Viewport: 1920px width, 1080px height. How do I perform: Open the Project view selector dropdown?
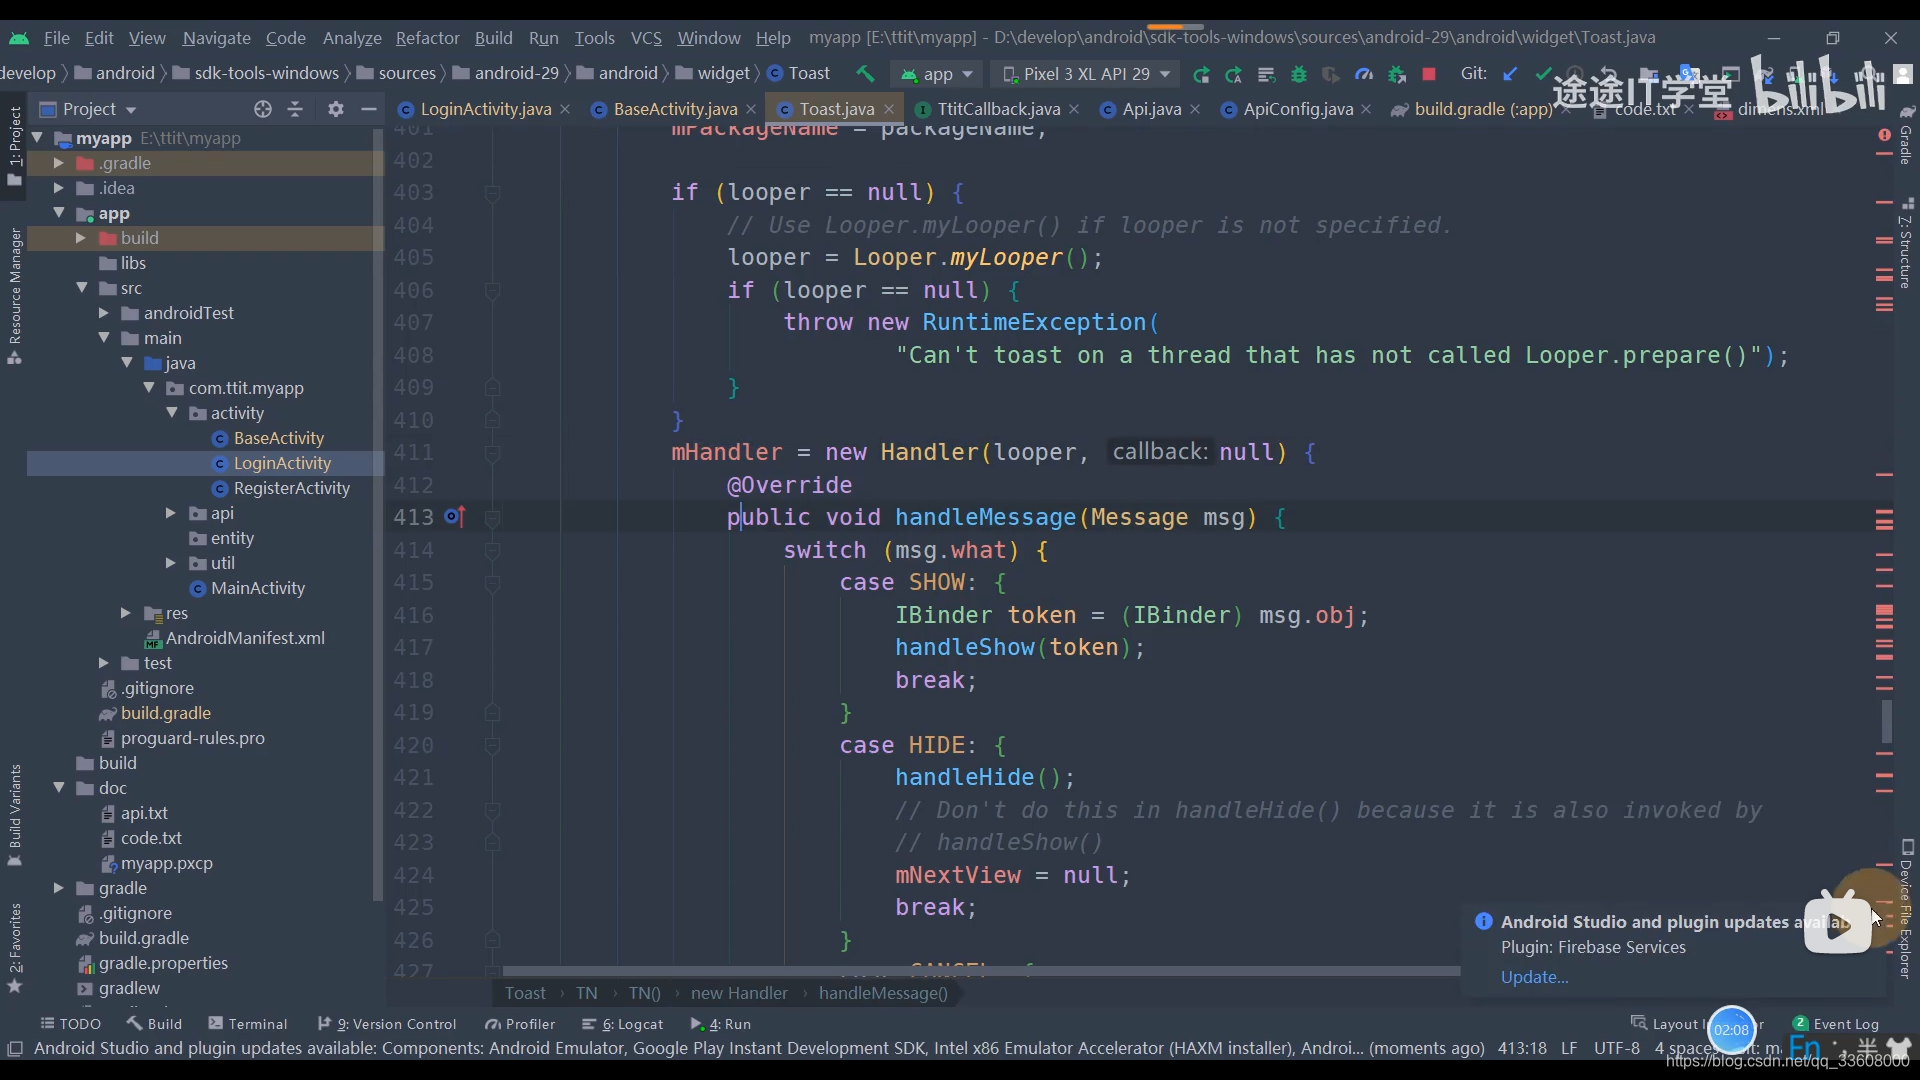88,109
